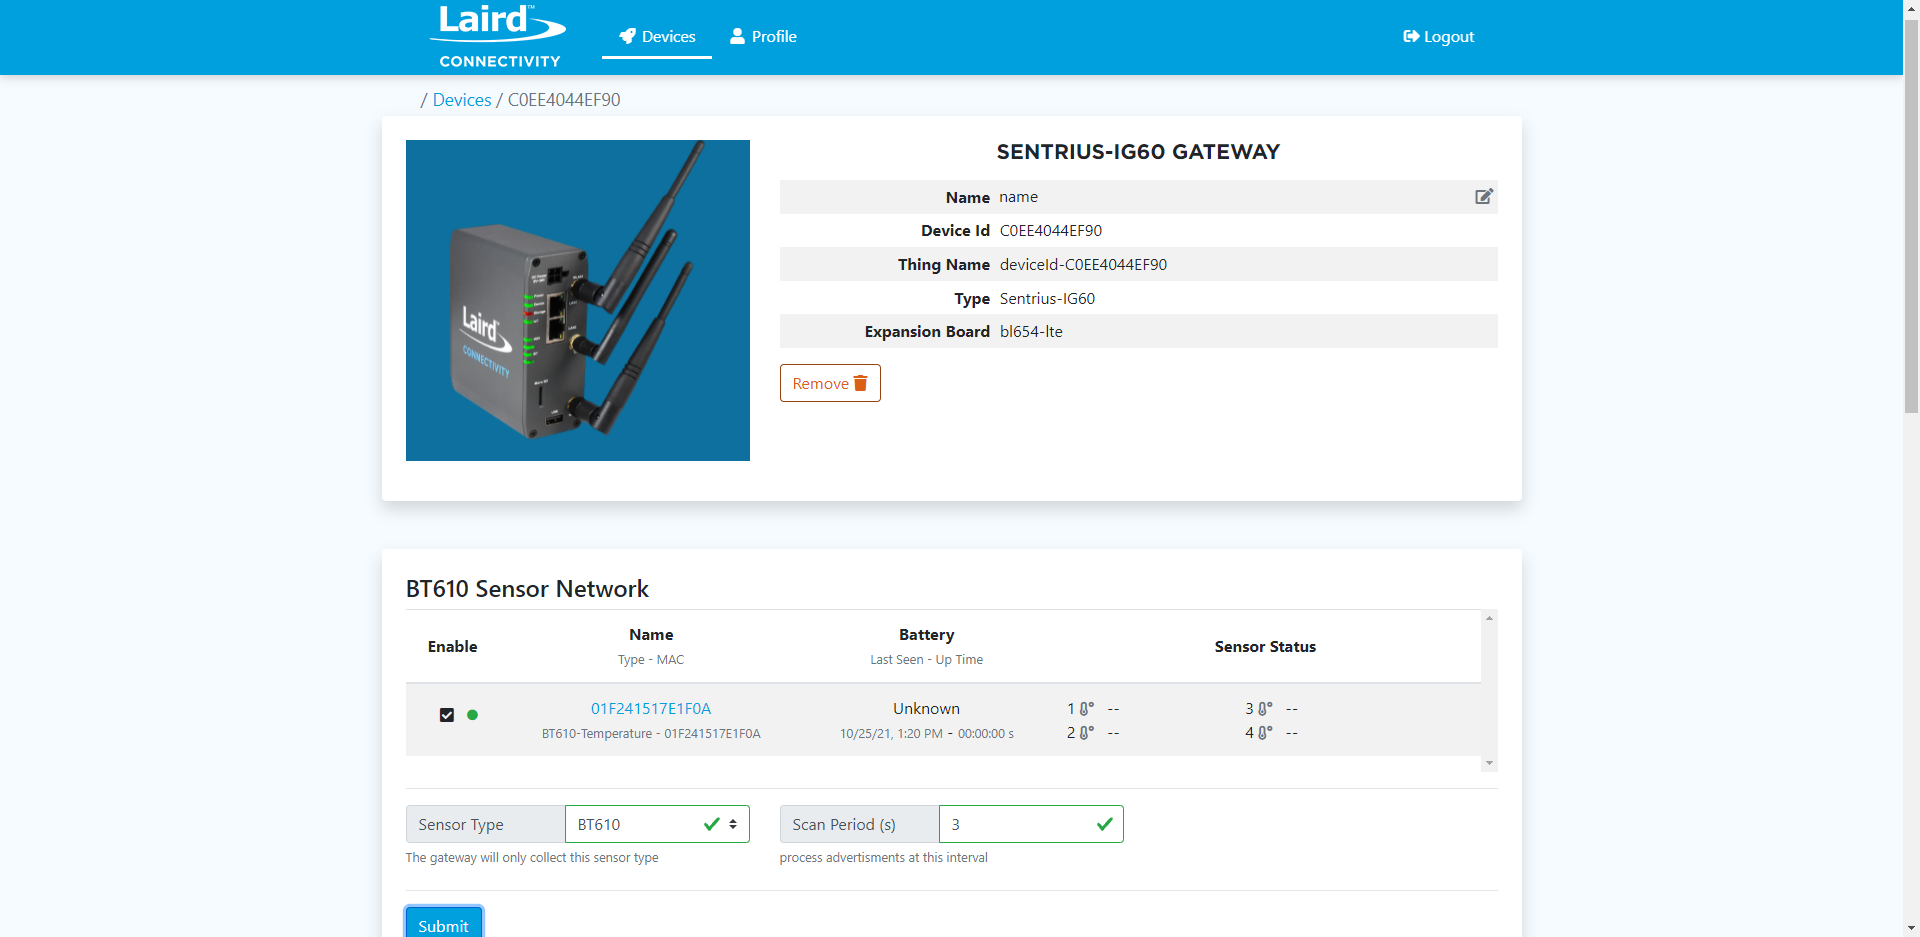Click the Sentrius IG60 gateway image

click(577, 300)
